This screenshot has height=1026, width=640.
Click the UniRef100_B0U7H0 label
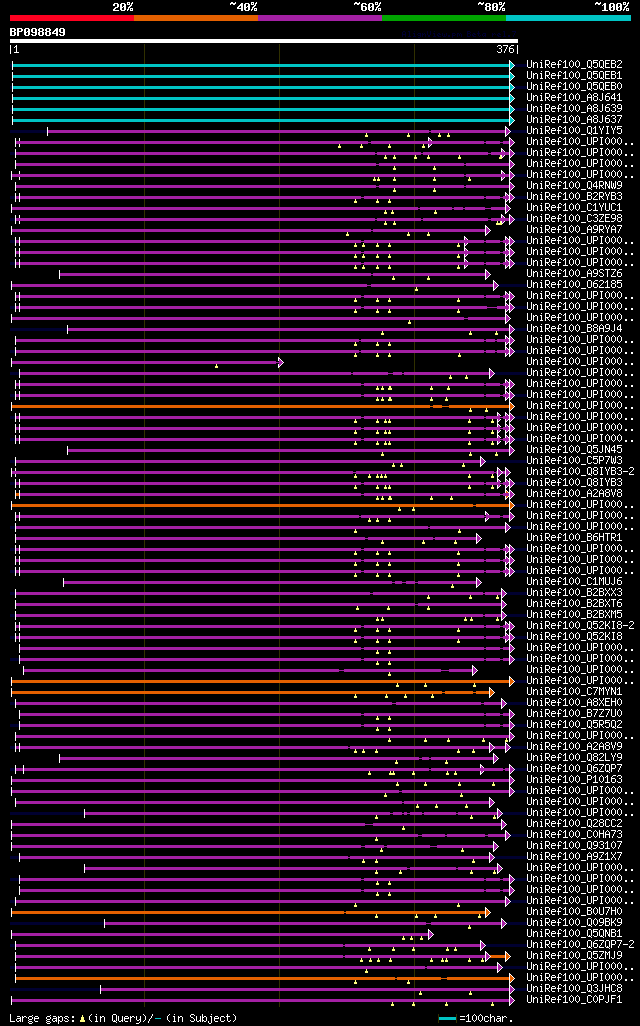pyautogui.click(x=574, y=911)
